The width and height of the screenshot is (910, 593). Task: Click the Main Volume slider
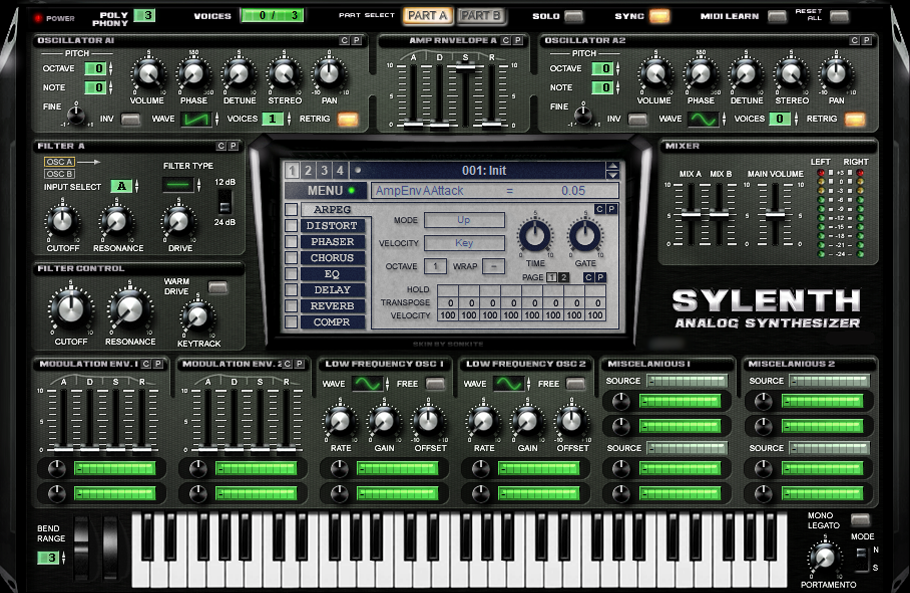[x=775, y=214]
